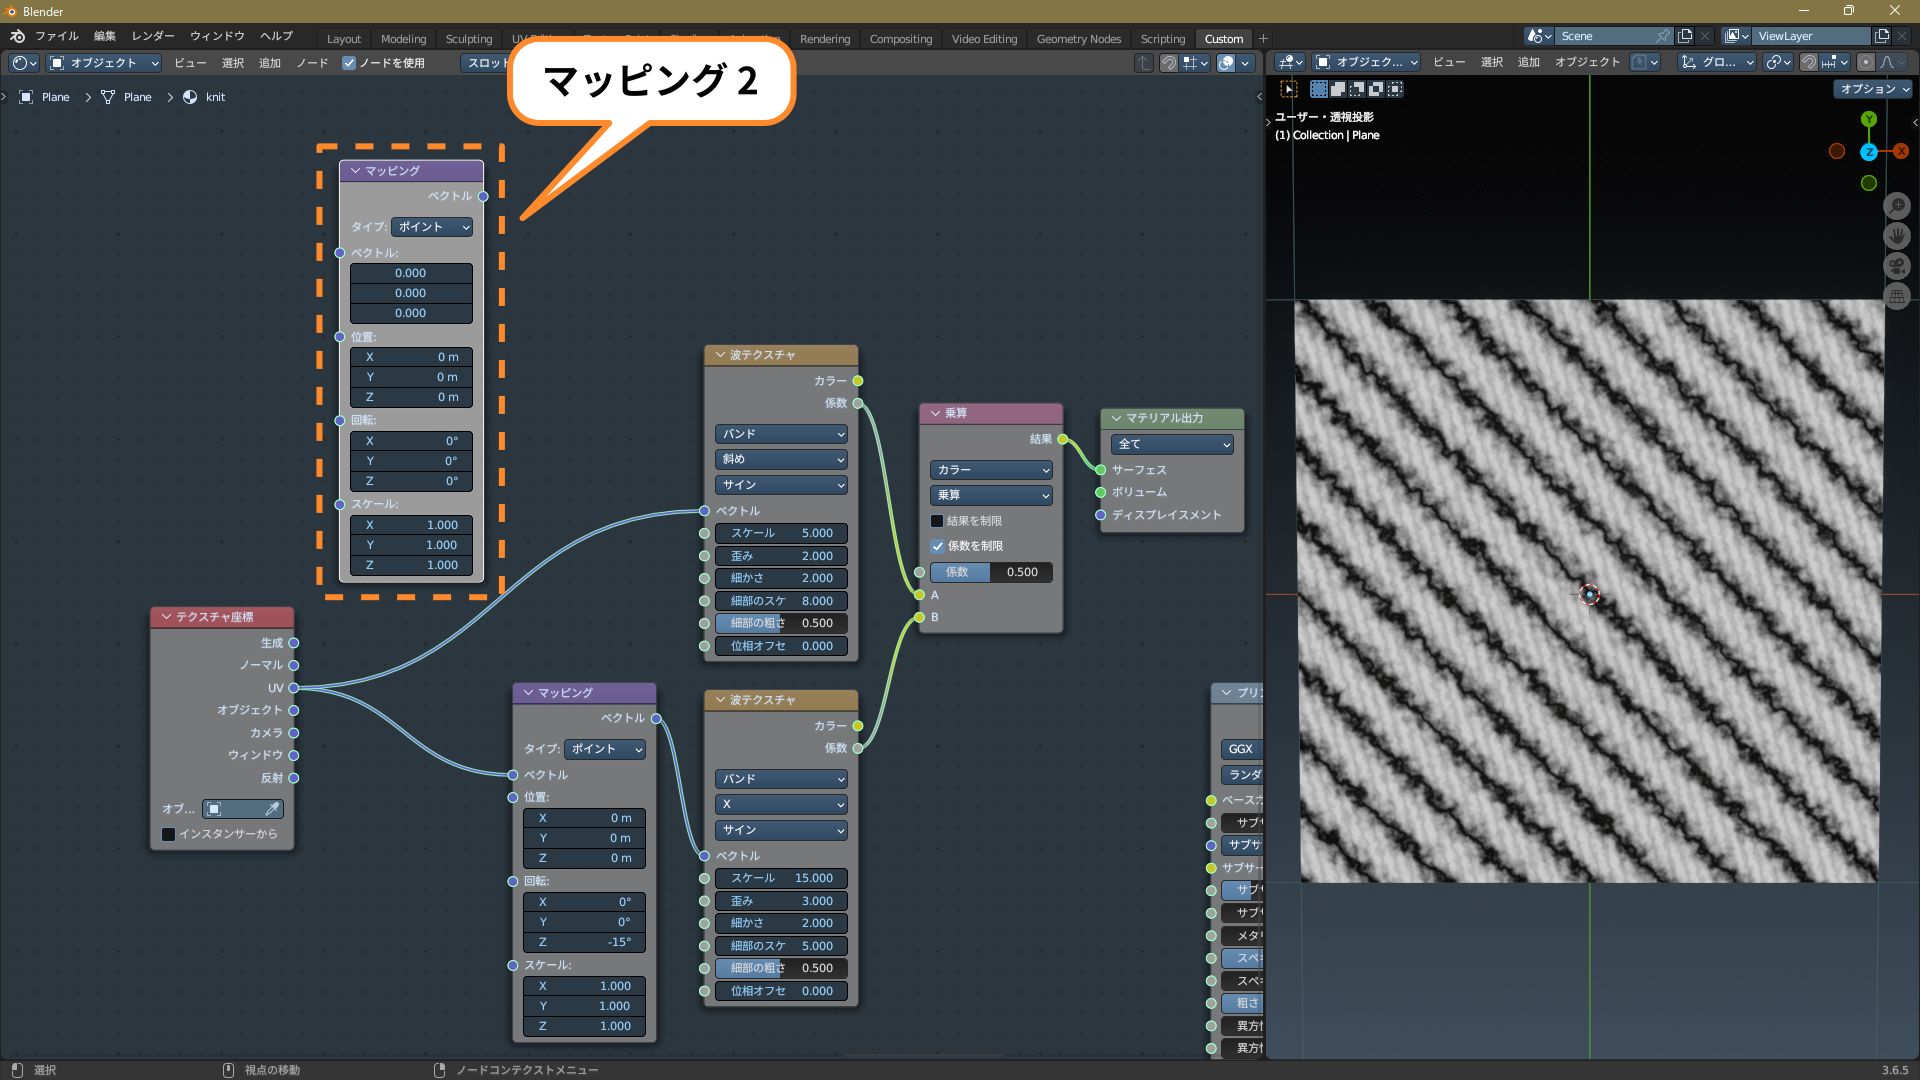This screenshot has height=1080, width=1920.
Task: Open the レンダー menu
Action: coord(152,36)
